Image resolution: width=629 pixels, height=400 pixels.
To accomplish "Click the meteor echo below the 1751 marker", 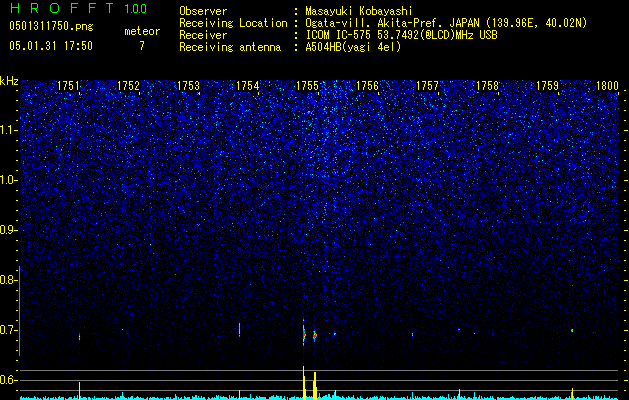I will coord(79,337).
